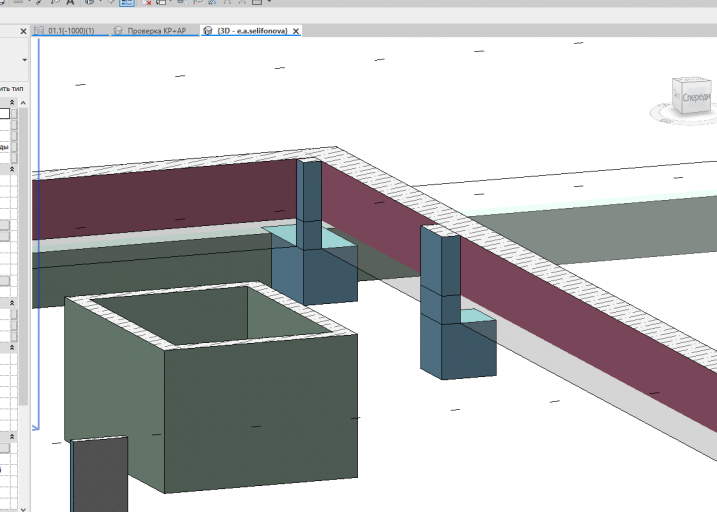The image size is (717, 512).
Task: Click the Properties scrollbar down arrow
Action: 23,508
